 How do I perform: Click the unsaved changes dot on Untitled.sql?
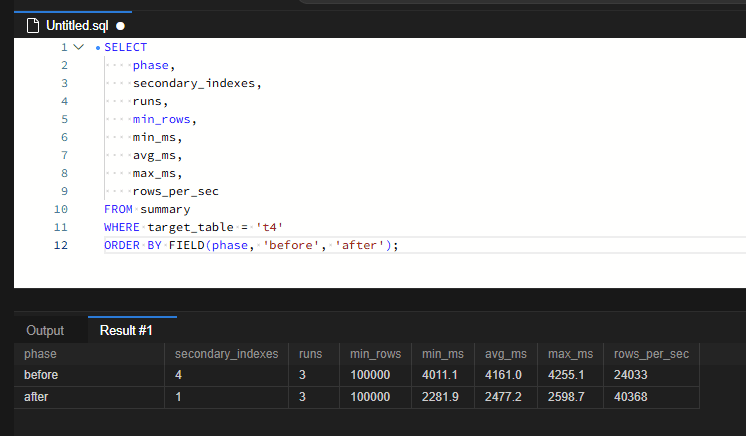(120, 26)
